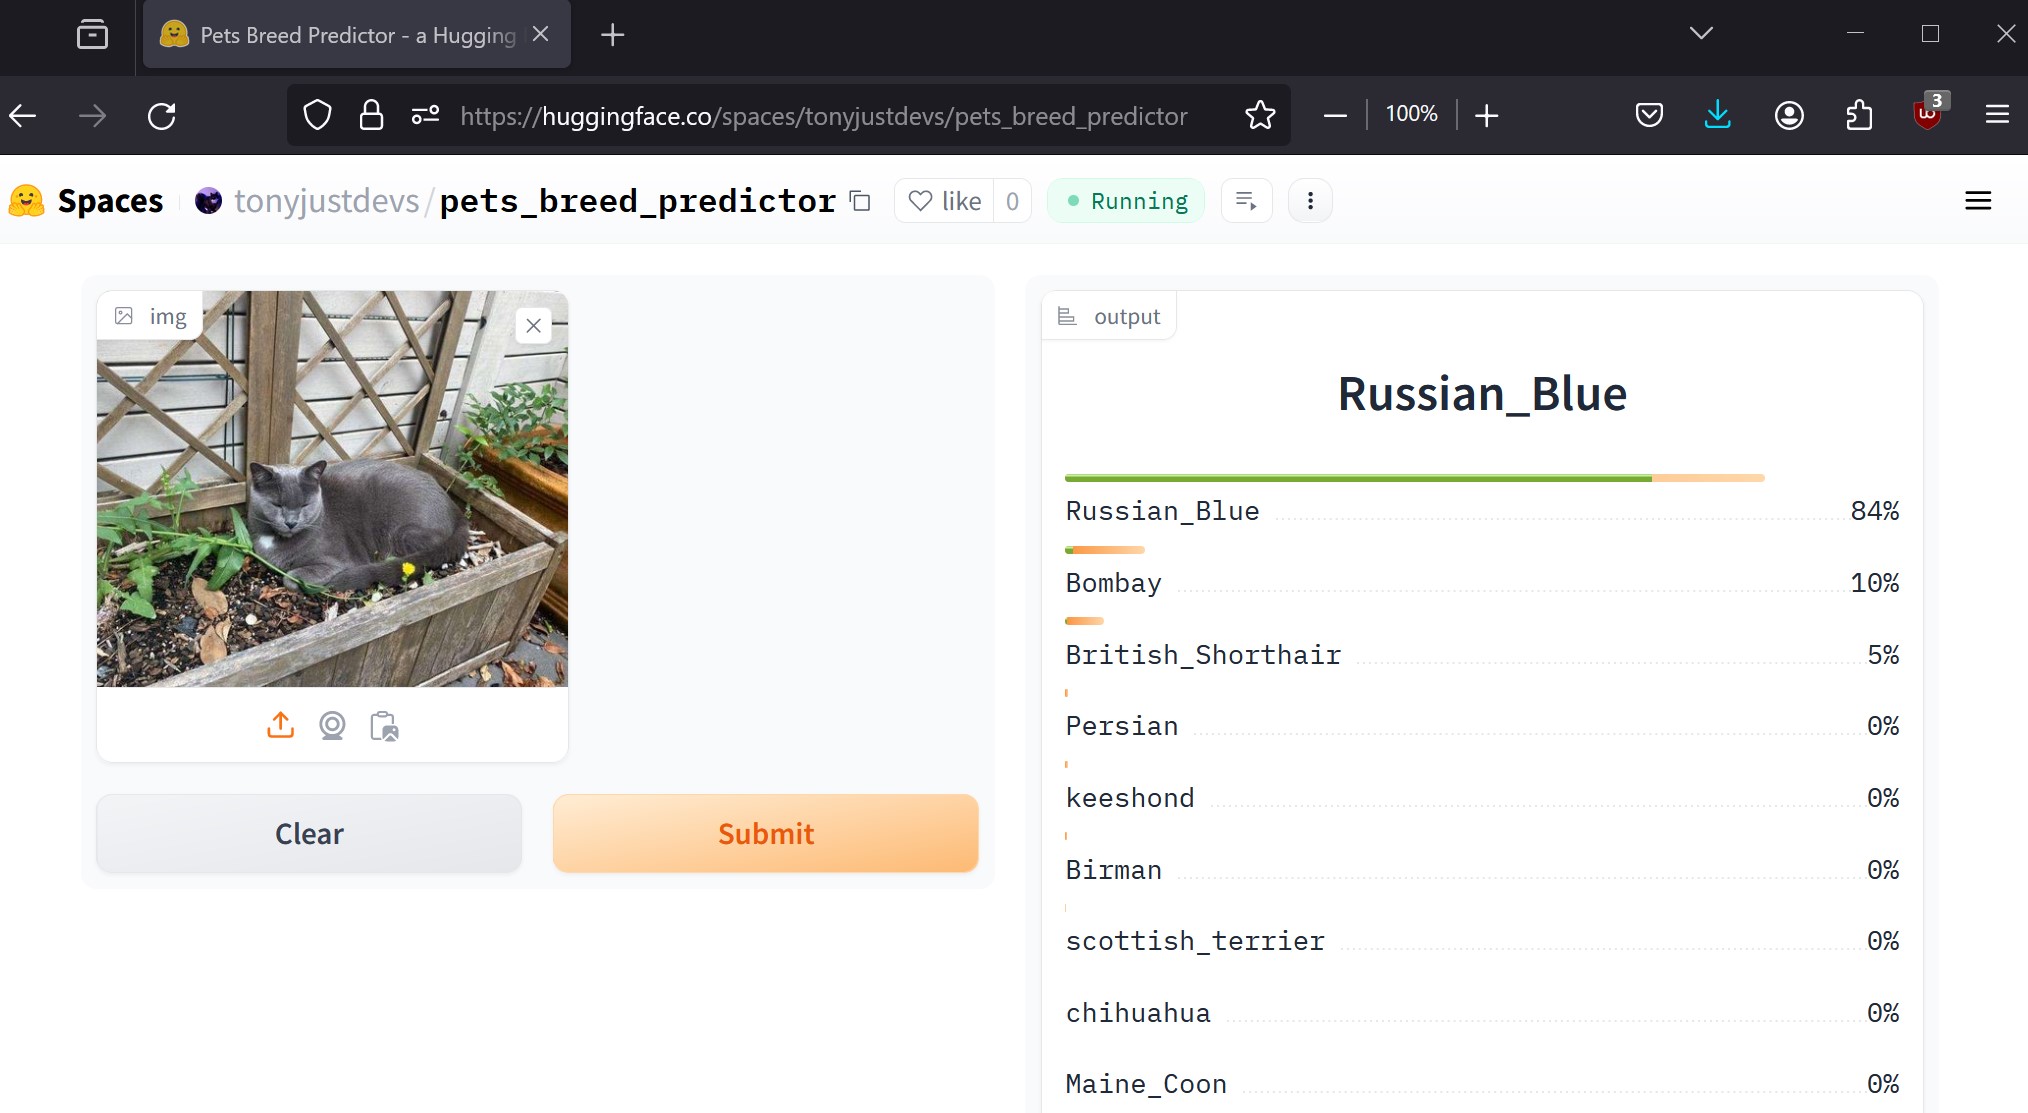Select the Birman result label
The image size is (2028, 1113).
point(1114,870)
